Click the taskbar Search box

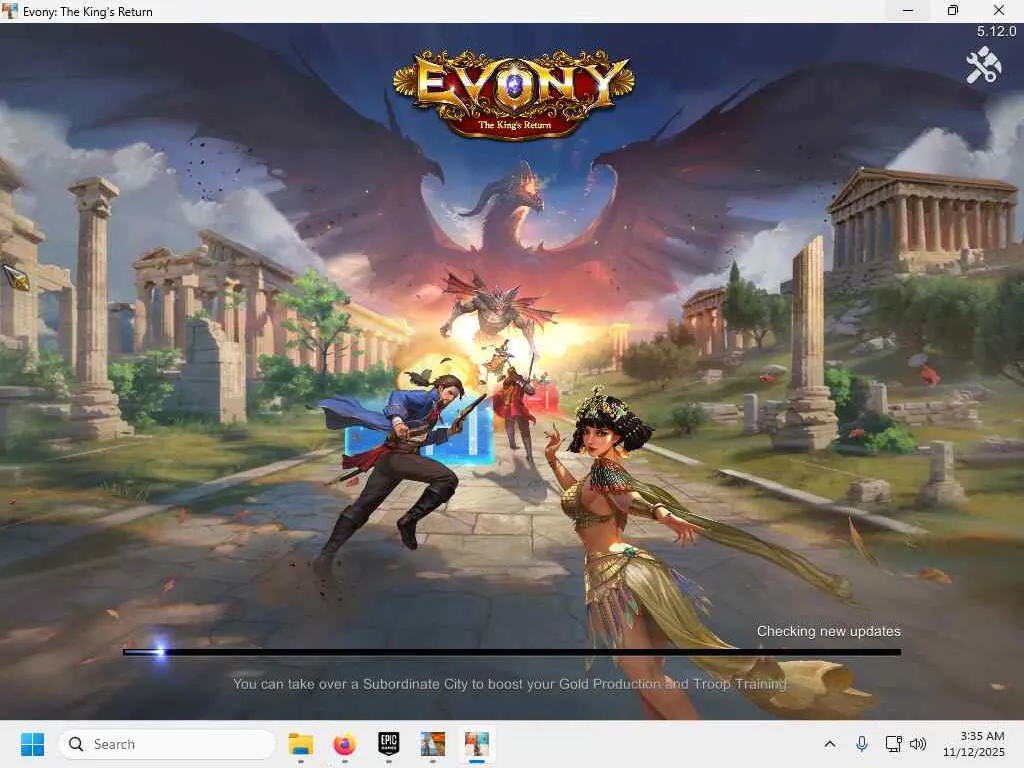pos(167,744)
